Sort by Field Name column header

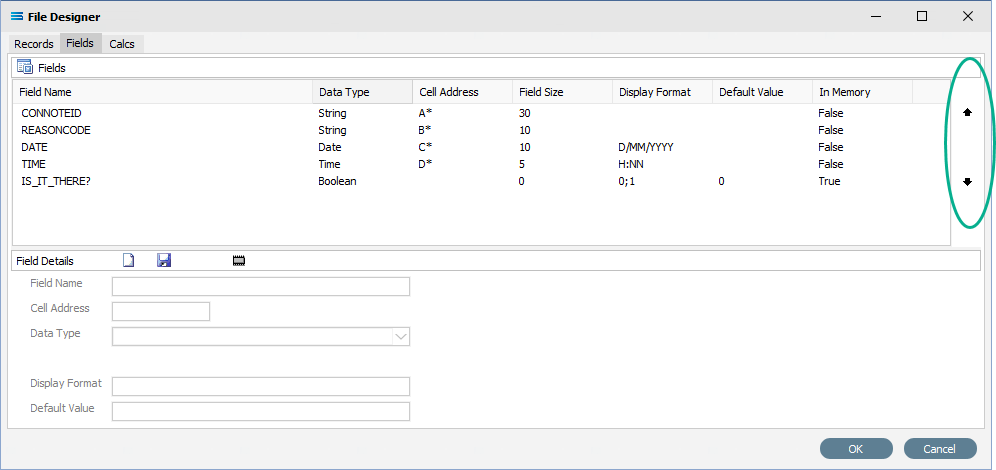pos(163,92)
